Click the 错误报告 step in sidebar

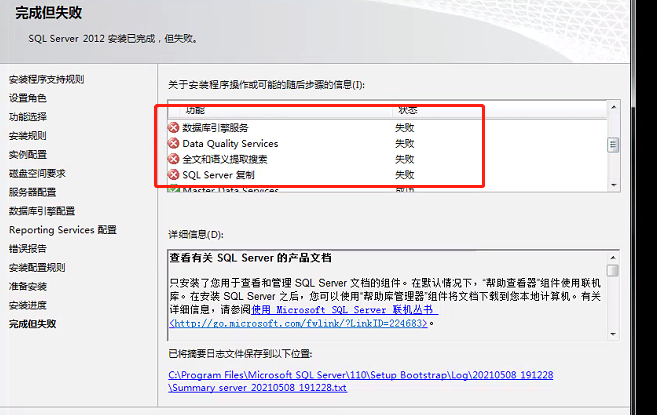point(28,249)
